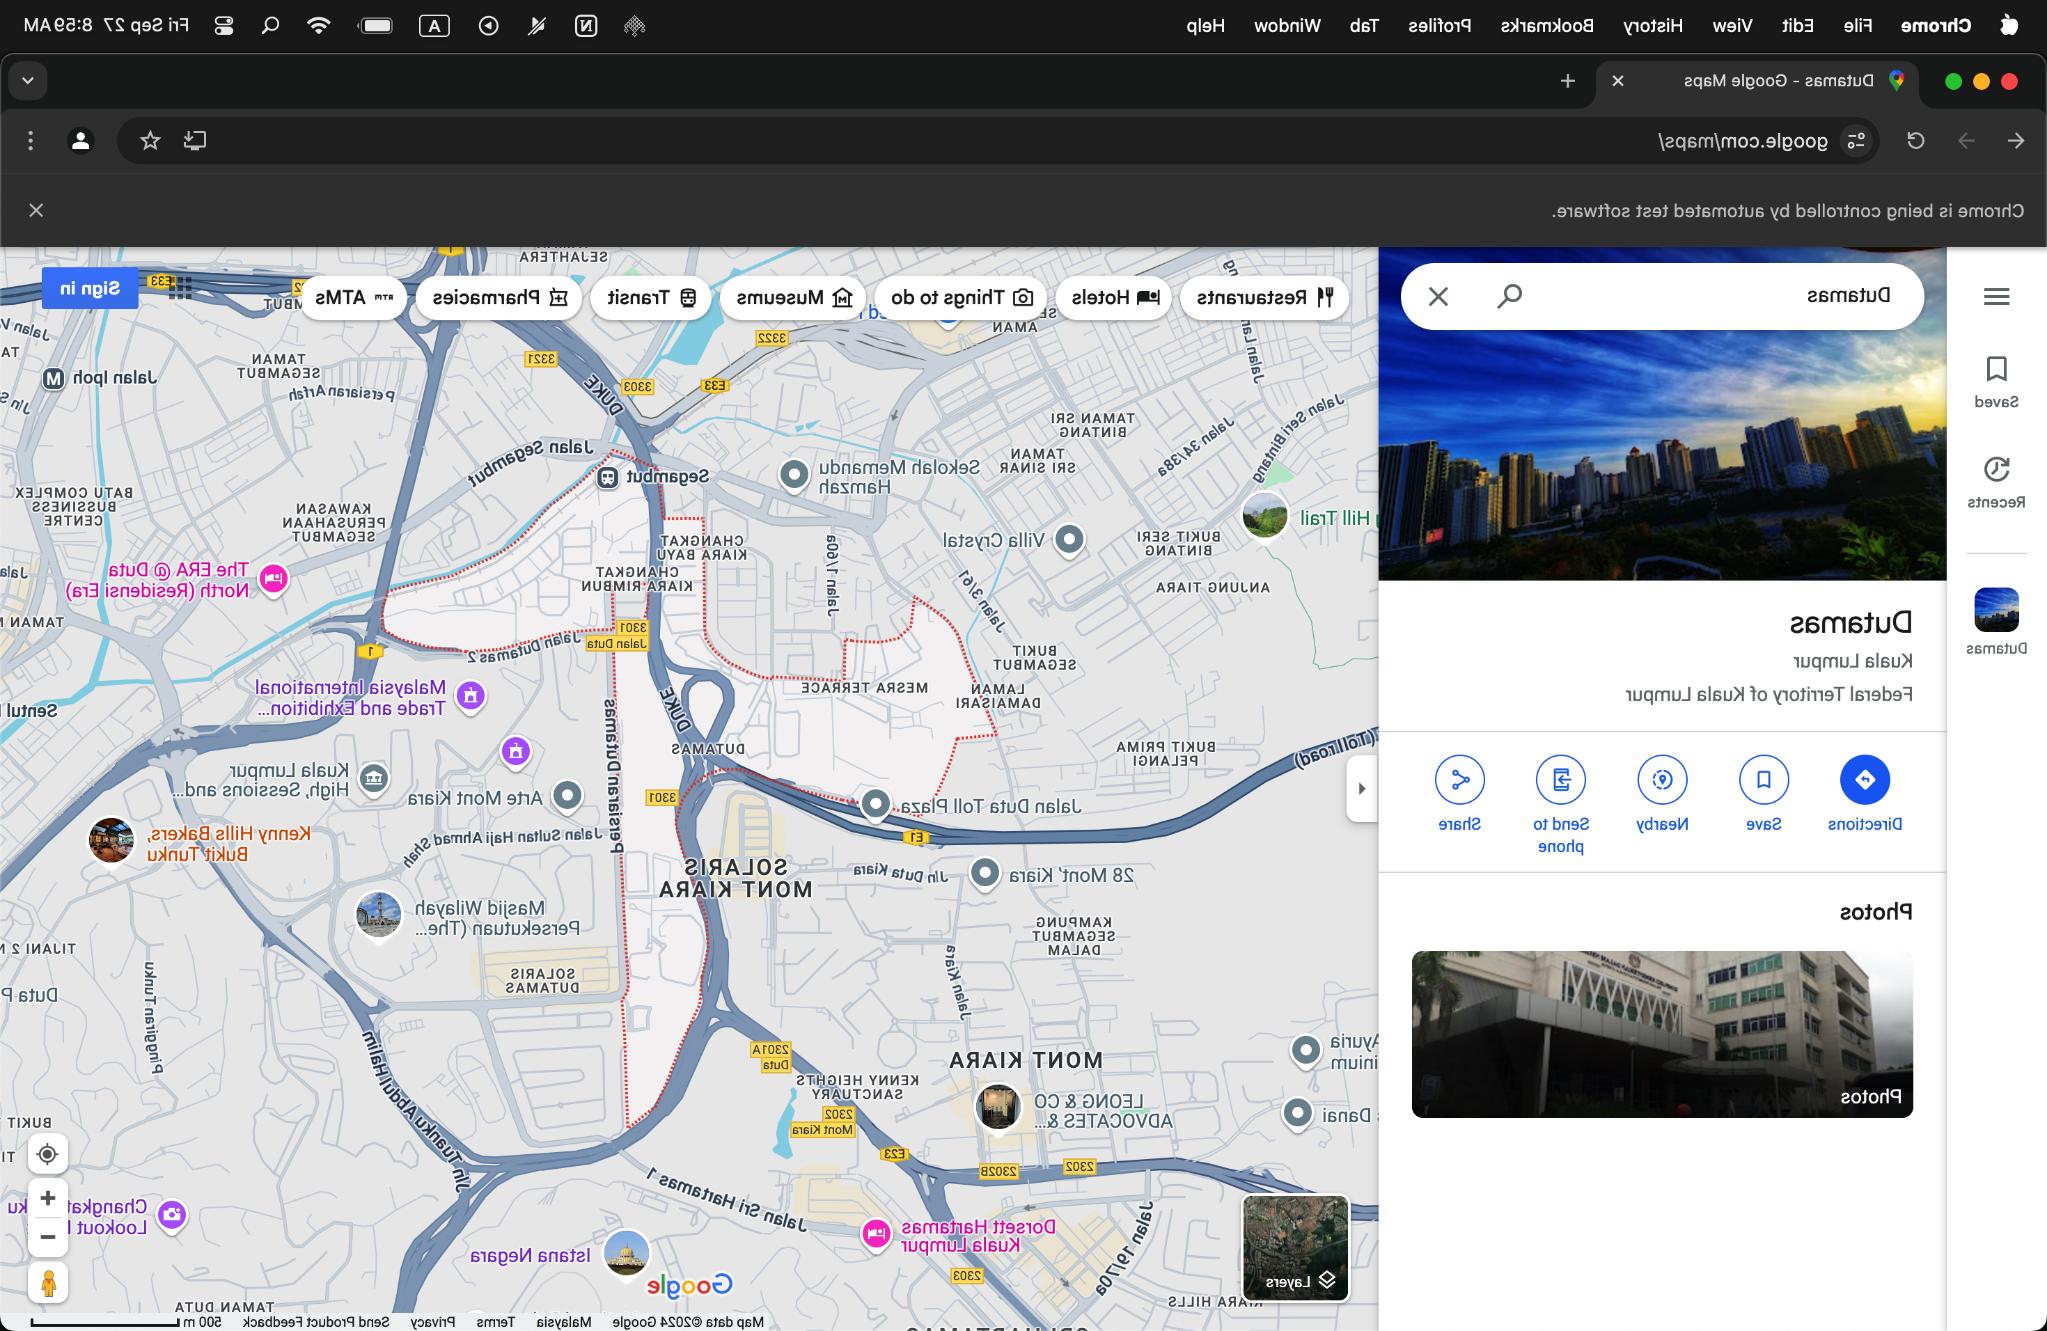This screenshot has width=2047, height=1331.
Task: Open the Wi-Fi status menu
Action: (x=319, y=26)
